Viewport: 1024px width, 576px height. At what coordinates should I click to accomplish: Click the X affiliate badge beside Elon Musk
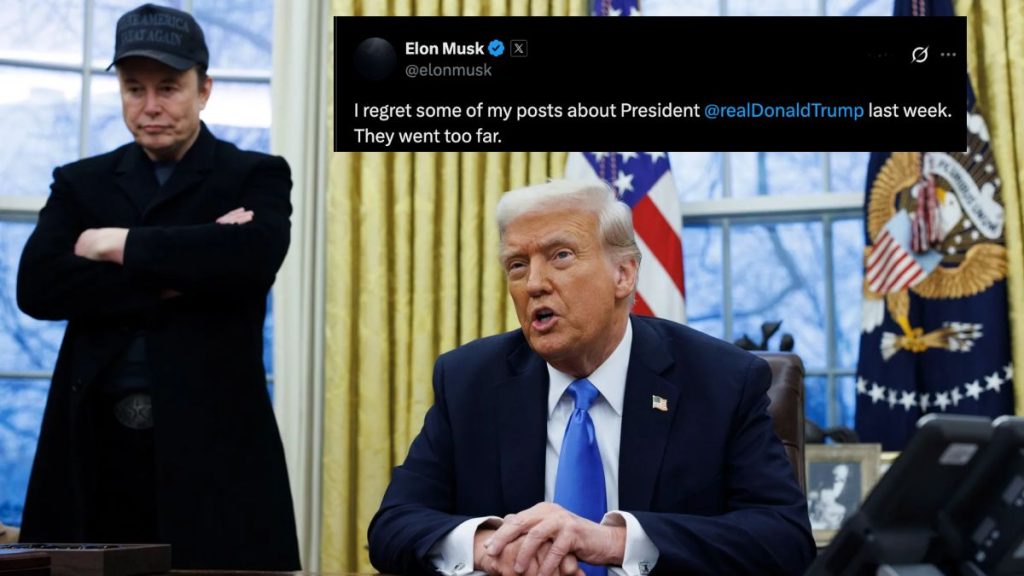coord(519,48)
